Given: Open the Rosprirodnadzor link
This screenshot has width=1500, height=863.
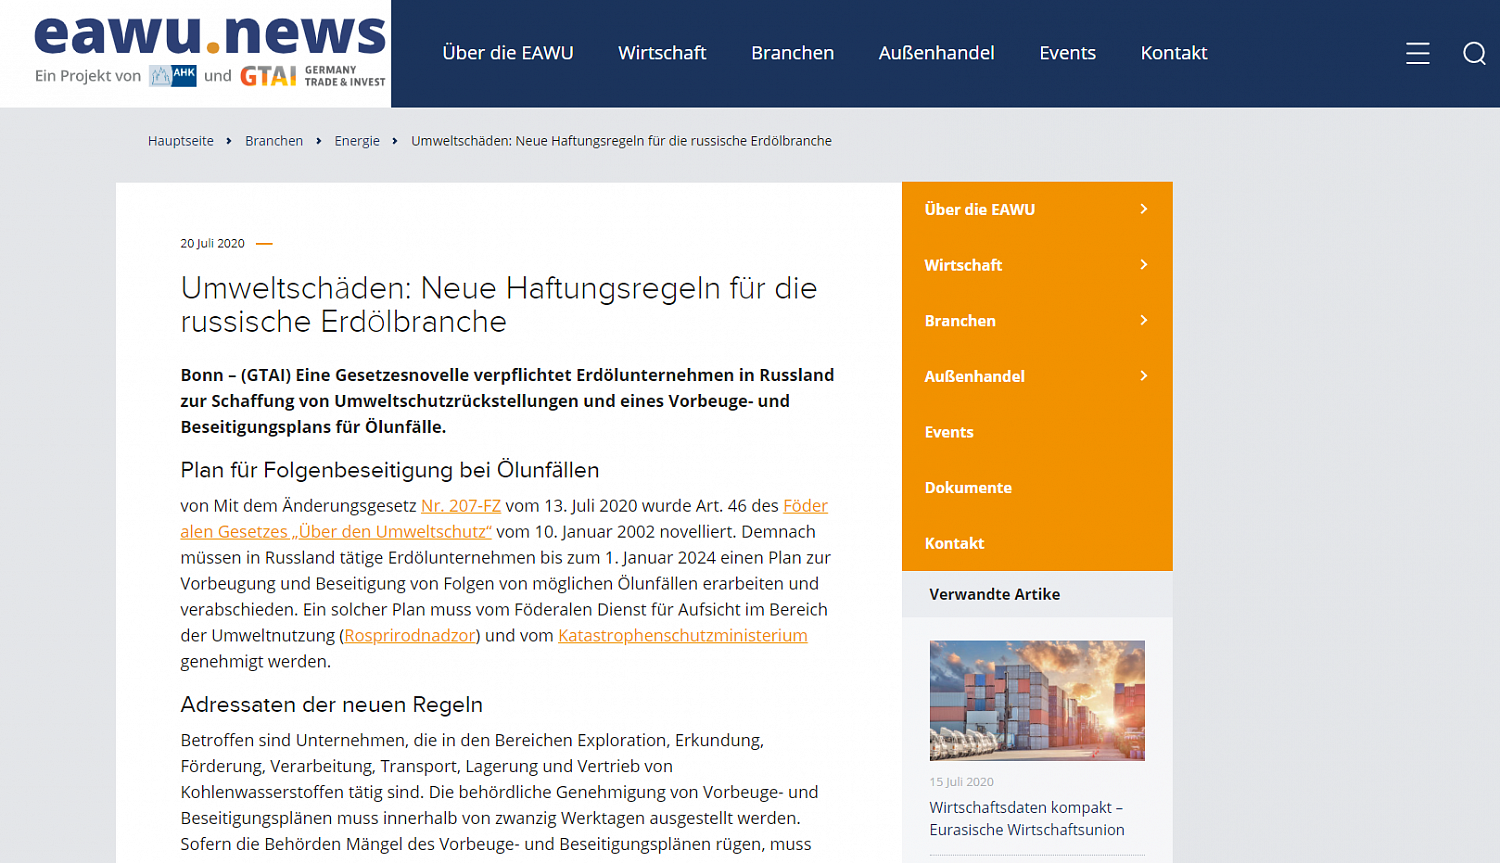Looking at the screenshot, I should pyautogui.click(x=410, y=636).
